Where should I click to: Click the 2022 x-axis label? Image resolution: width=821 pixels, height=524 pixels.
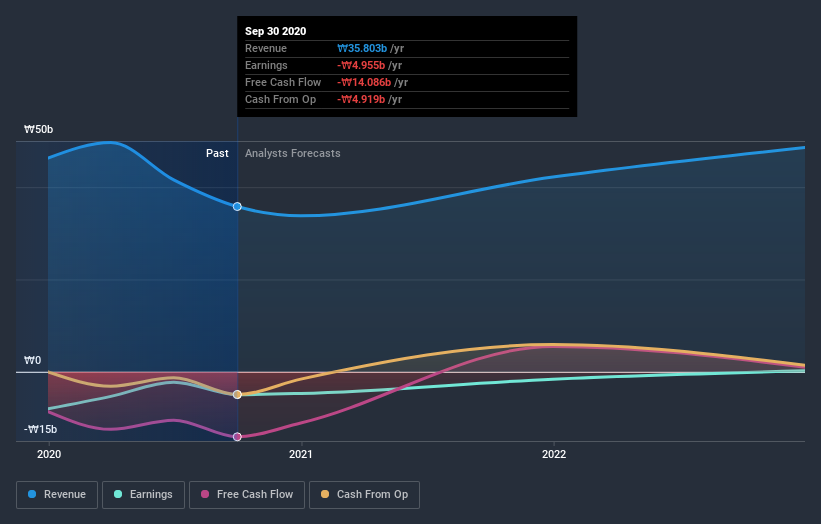[x=554, y=454]
